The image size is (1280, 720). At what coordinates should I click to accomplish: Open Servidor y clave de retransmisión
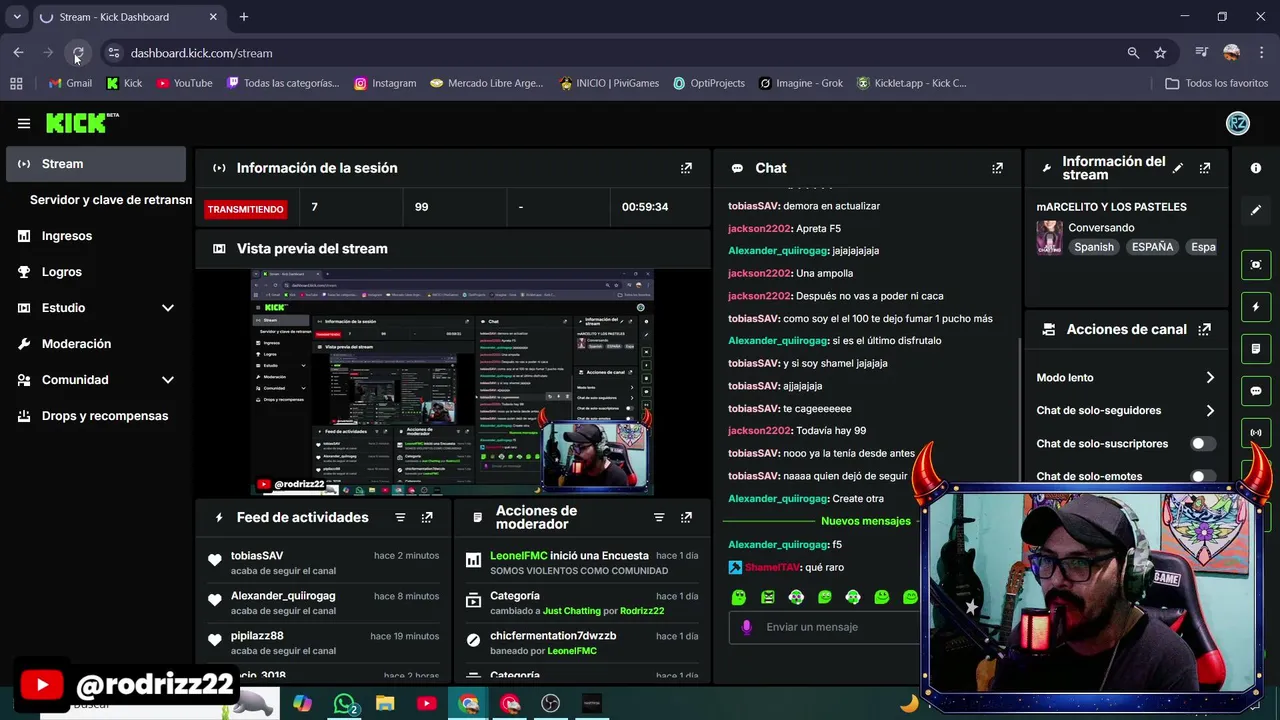pyautogui.click(x=110, y=200)
